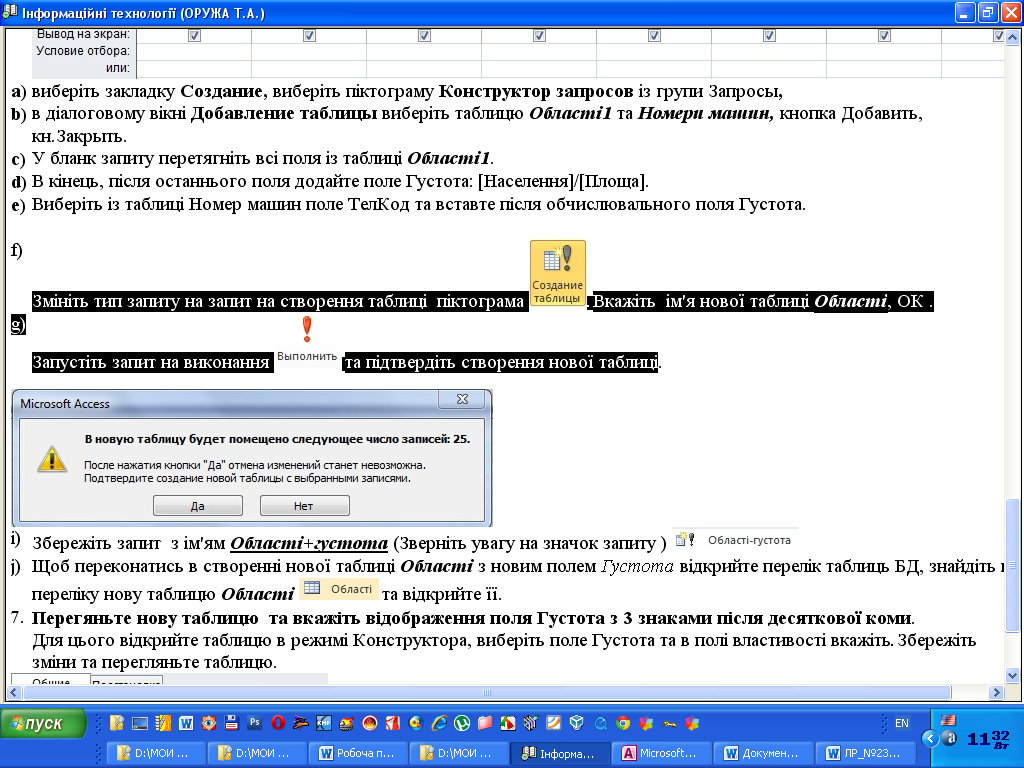Click the book icon in window title bar

pyautogui.click(x=10, y=12)
